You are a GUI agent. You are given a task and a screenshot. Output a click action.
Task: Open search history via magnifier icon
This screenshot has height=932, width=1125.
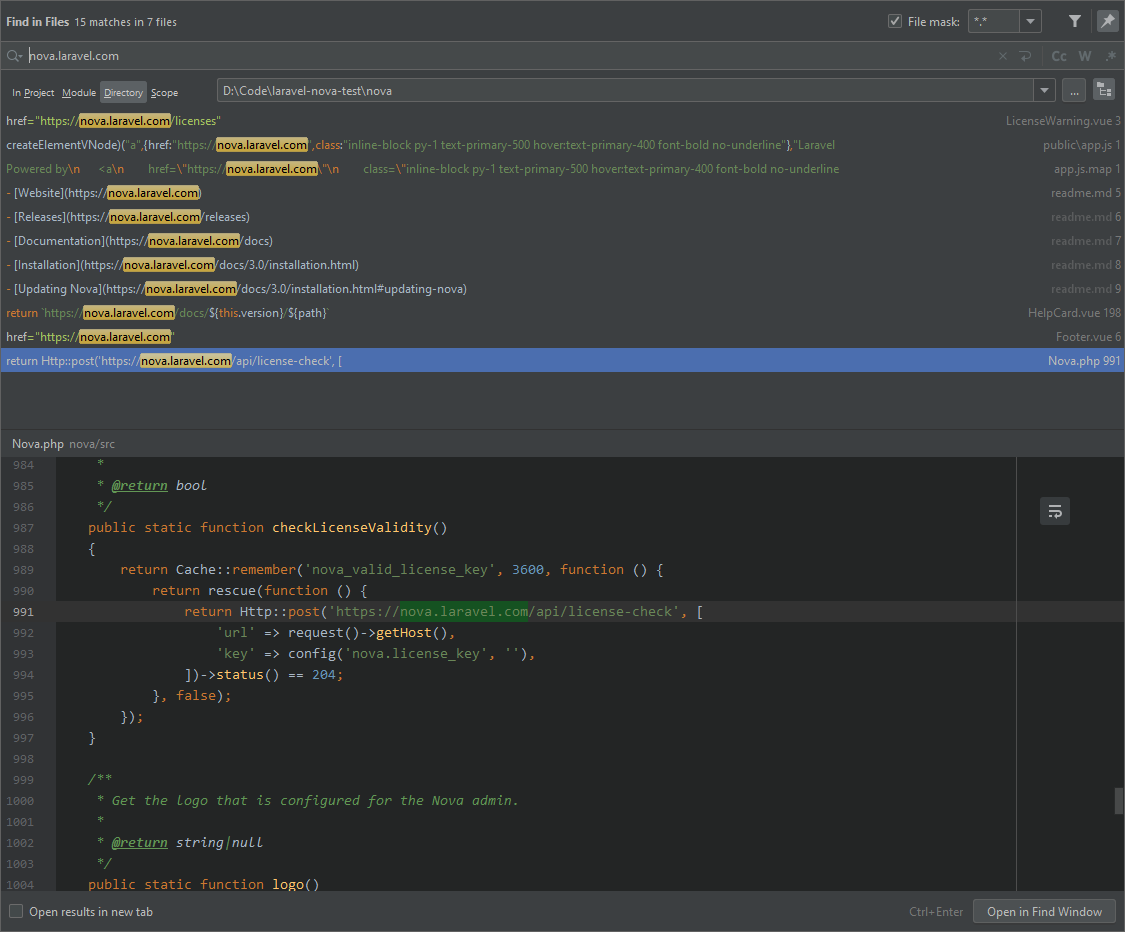click(x=14, y=56)
